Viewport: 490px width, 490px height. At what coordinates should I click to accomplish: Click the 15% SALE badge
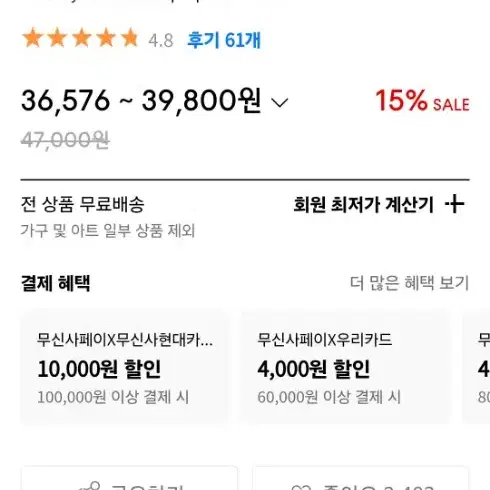(x=422, y=101)
